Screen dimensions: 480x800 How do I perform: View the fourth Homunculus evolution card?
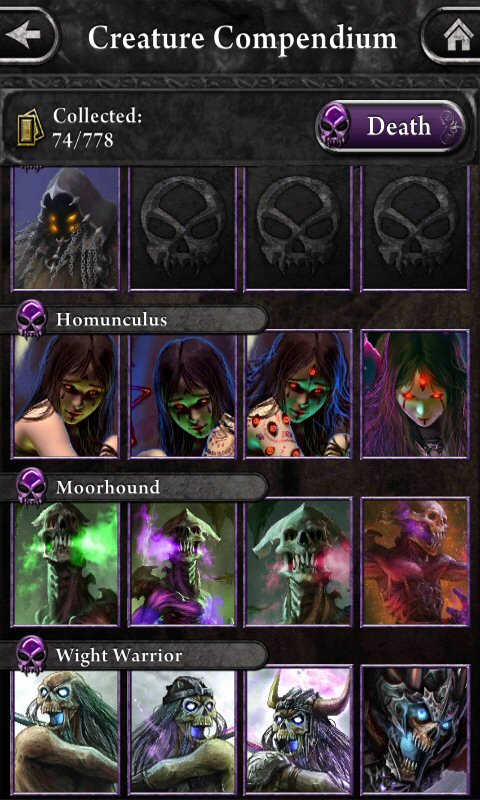click(x=415, y=395)
